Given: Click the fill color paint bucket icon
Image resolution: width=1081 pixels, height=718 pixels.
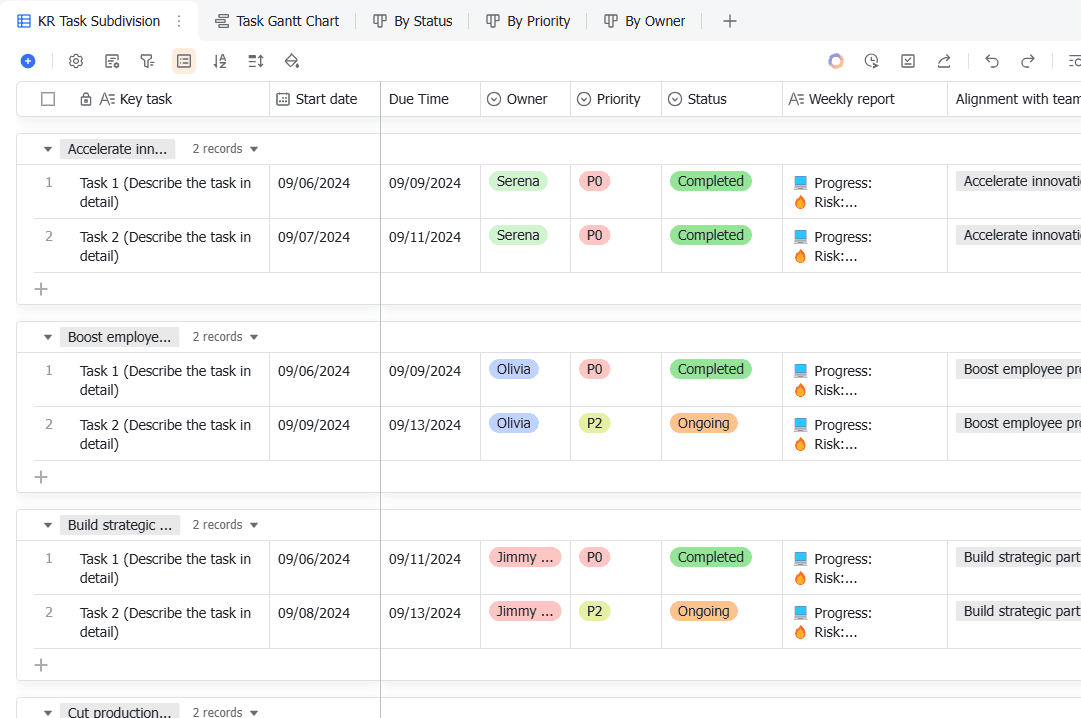Looking at the screenshot, I should pyautogui.click(x=292, y=61).
